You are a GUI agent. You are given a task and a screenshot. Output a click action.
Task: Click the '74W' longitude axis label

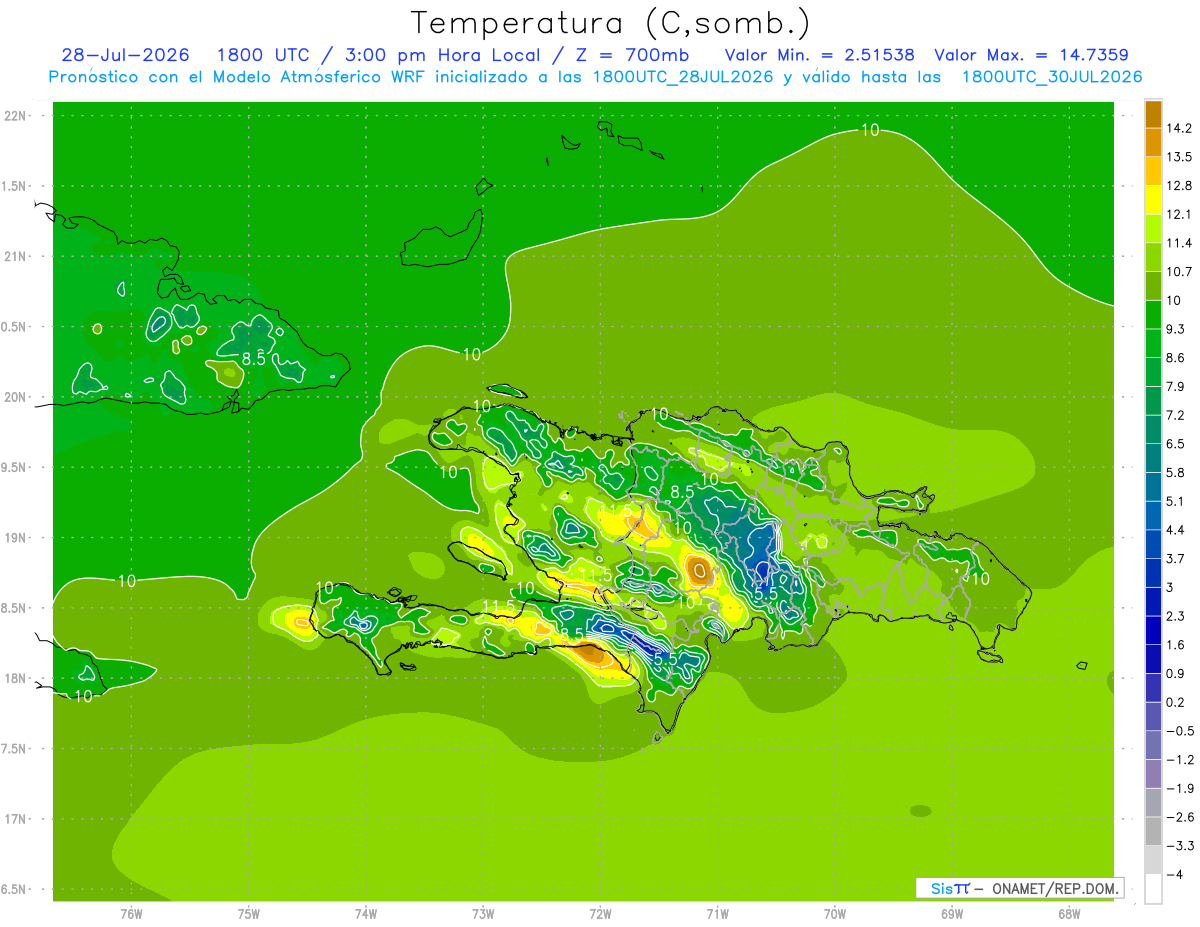(365, 913)
